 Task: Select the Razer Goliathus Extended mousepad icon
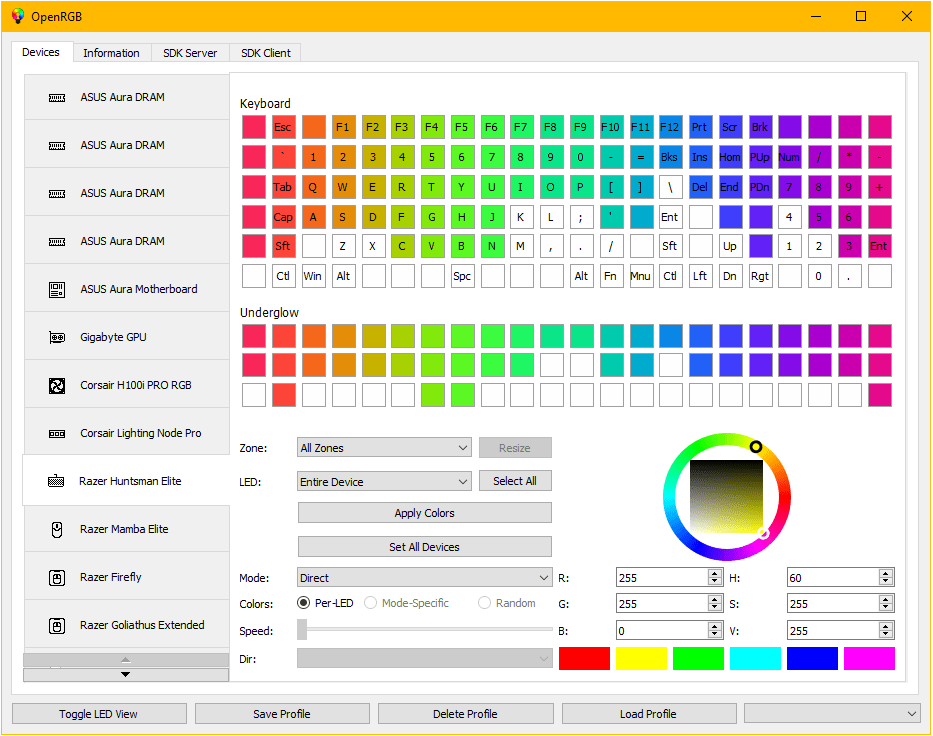point(57,624)
